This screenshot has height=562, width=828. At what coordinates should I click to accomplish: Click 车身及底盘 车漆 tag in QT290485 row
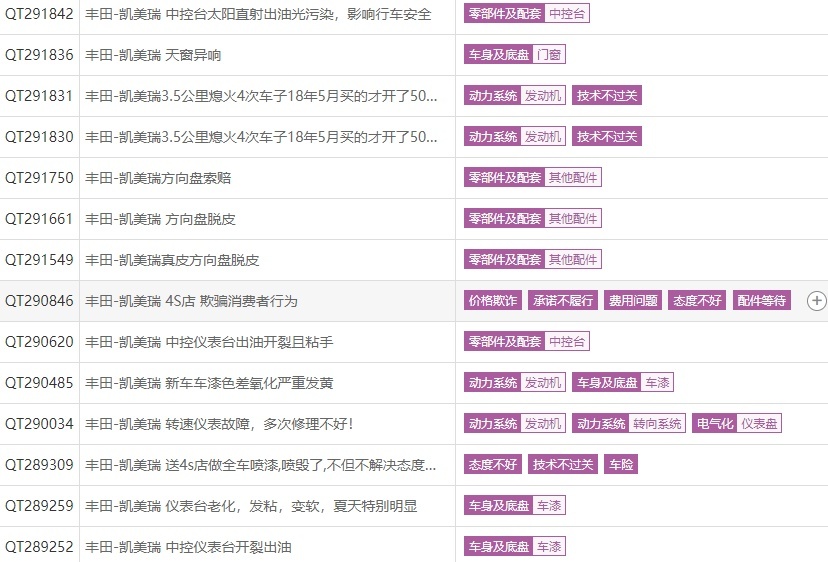623,382
